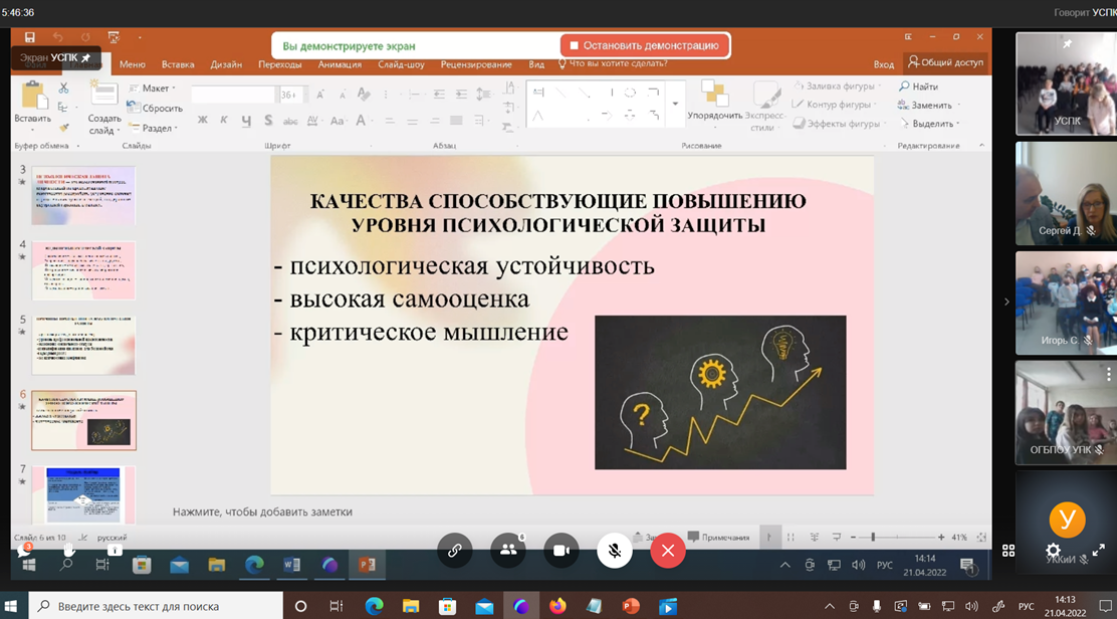Toggle bold Ж formatting
The width and height of the screenshot is (1117, 619).
click(x=203, y=121)
